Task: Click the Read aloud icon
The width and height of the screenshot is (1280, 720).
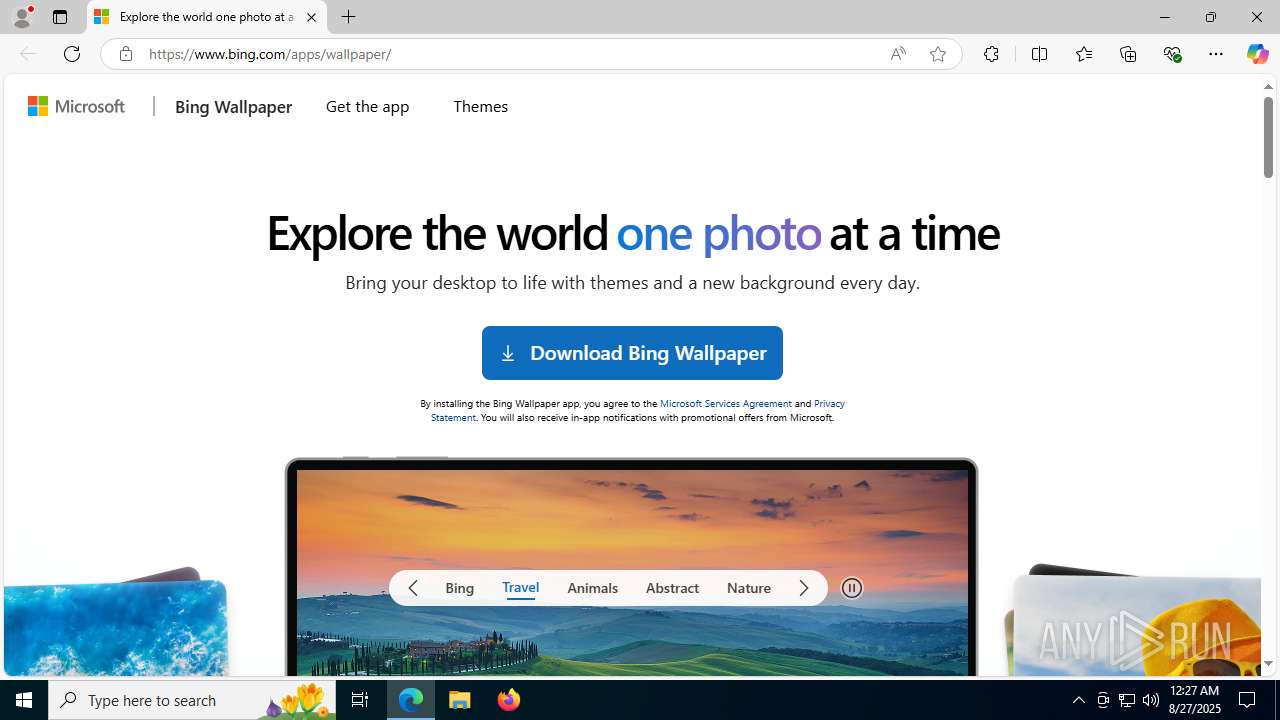Action: [x=898, y=54]
